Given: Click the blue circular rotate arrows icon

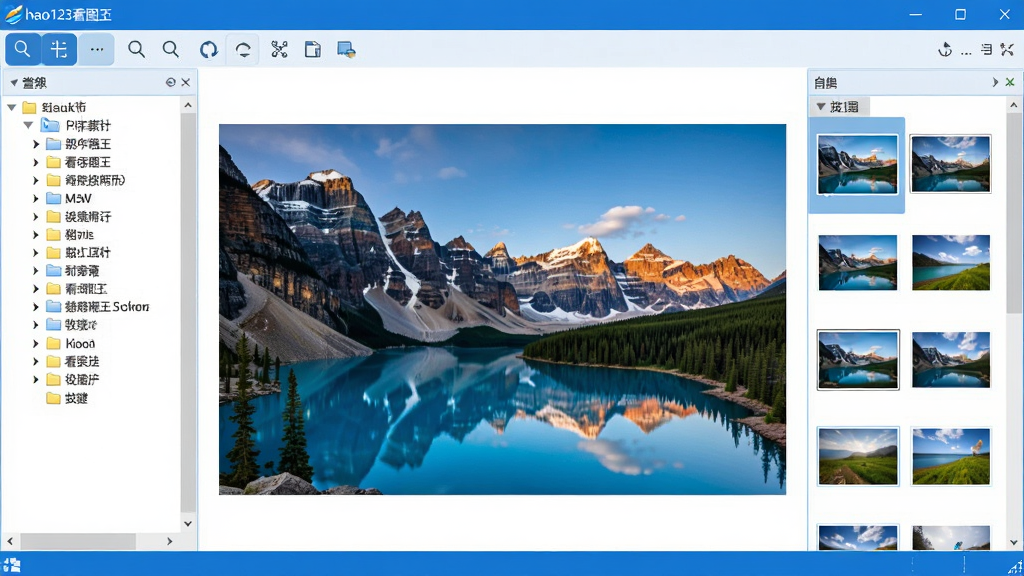Looking at the screenshot, I should [x=208, y=50].
